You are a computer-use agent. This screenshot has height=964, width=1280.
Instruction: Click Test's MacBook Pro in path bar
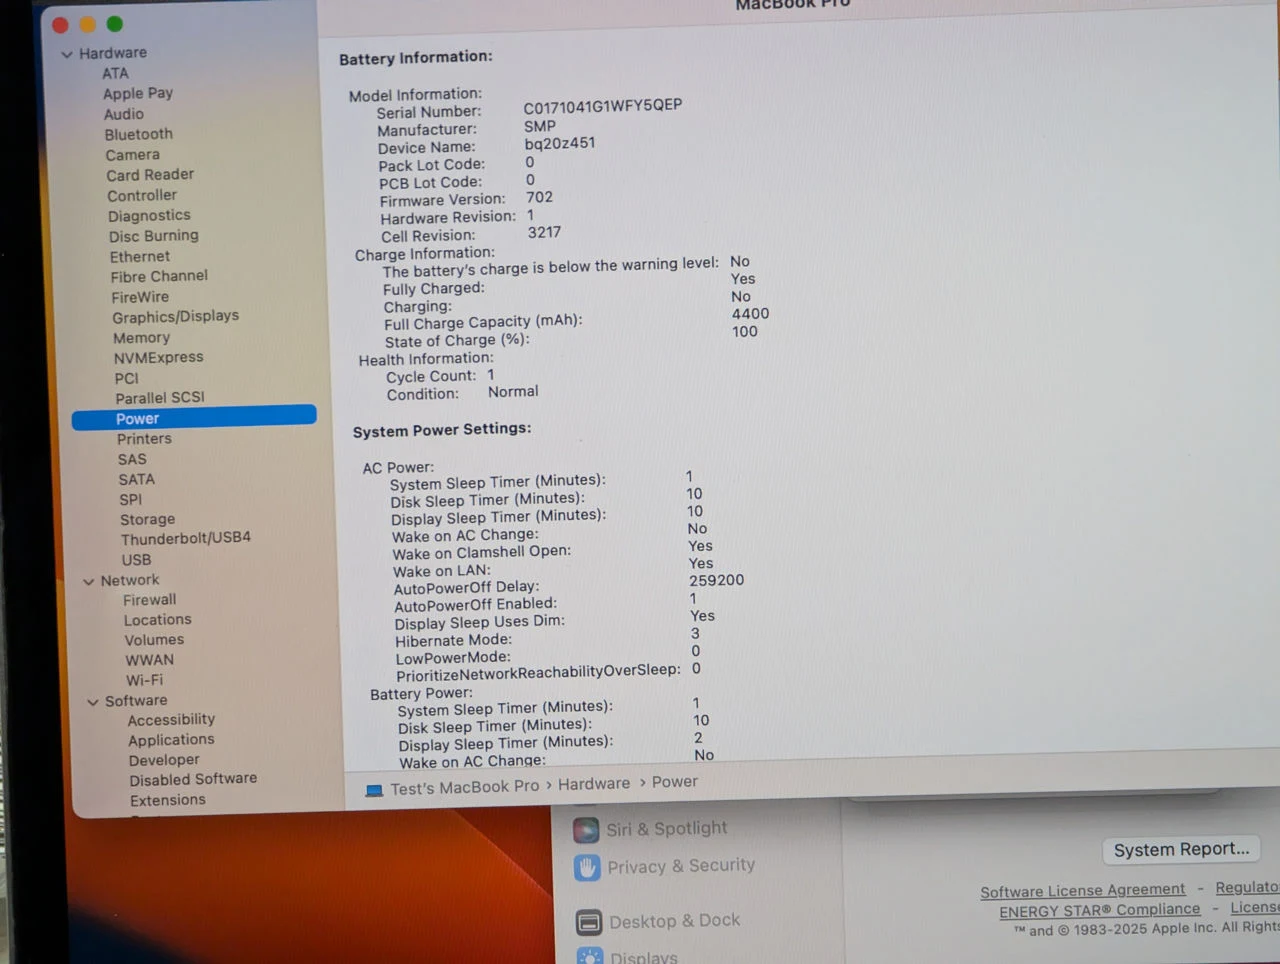464,787
